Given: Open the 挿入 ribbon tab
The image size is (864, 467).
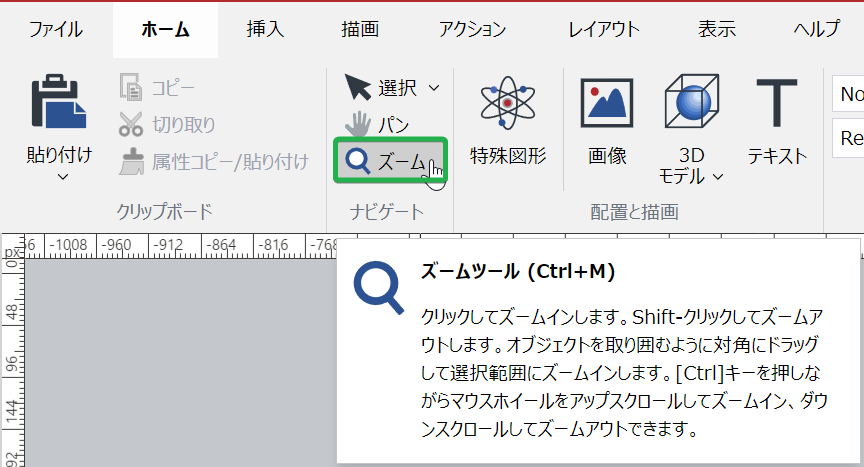Looking at the screenshot, I should point(265,29).
